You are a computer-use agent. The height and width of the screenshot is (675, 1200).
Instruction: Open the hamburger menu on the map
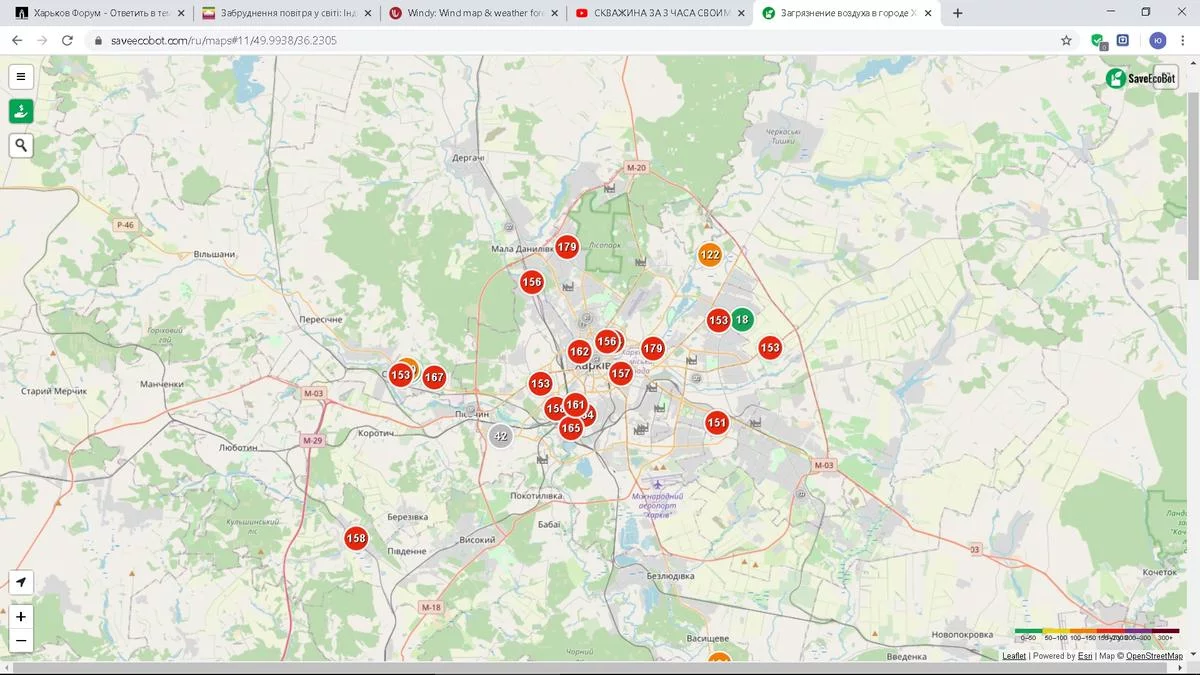coord(21,77)
